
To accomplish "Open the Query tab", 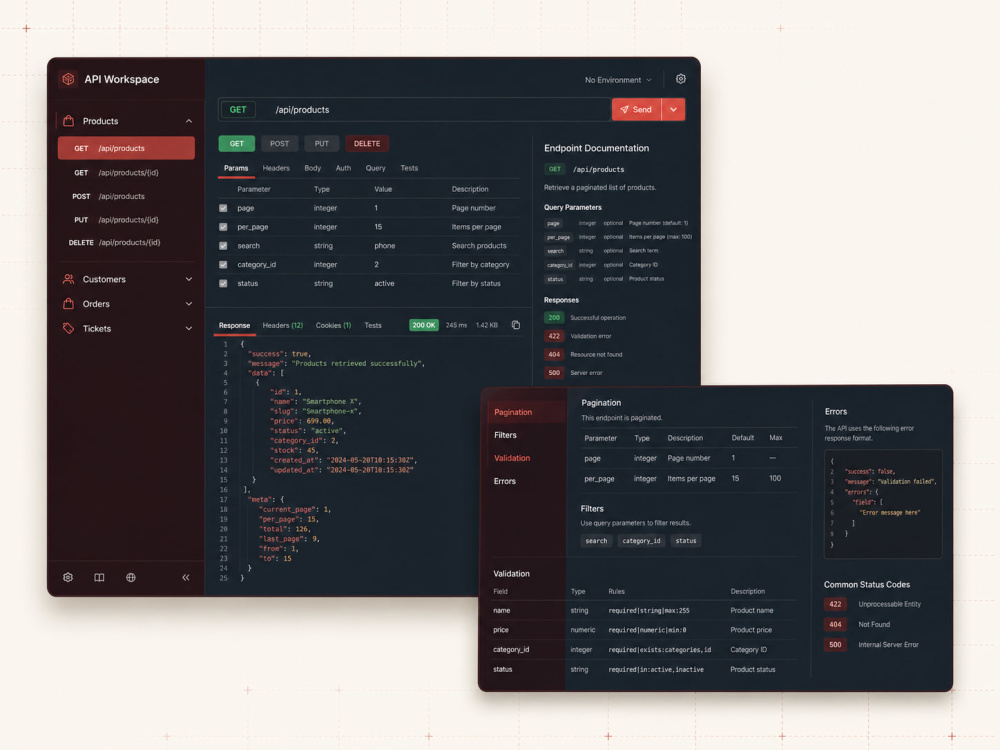I will click(376, 168).
